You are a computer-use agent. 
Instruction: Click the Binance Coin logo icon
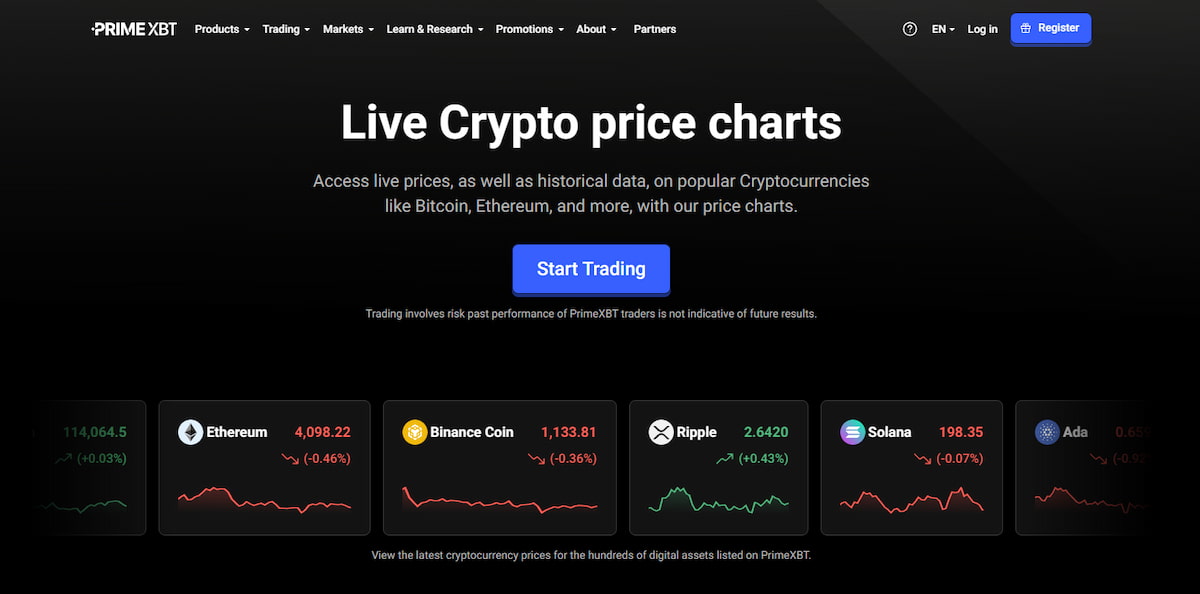pyautogui.click(x=414, y=432)
